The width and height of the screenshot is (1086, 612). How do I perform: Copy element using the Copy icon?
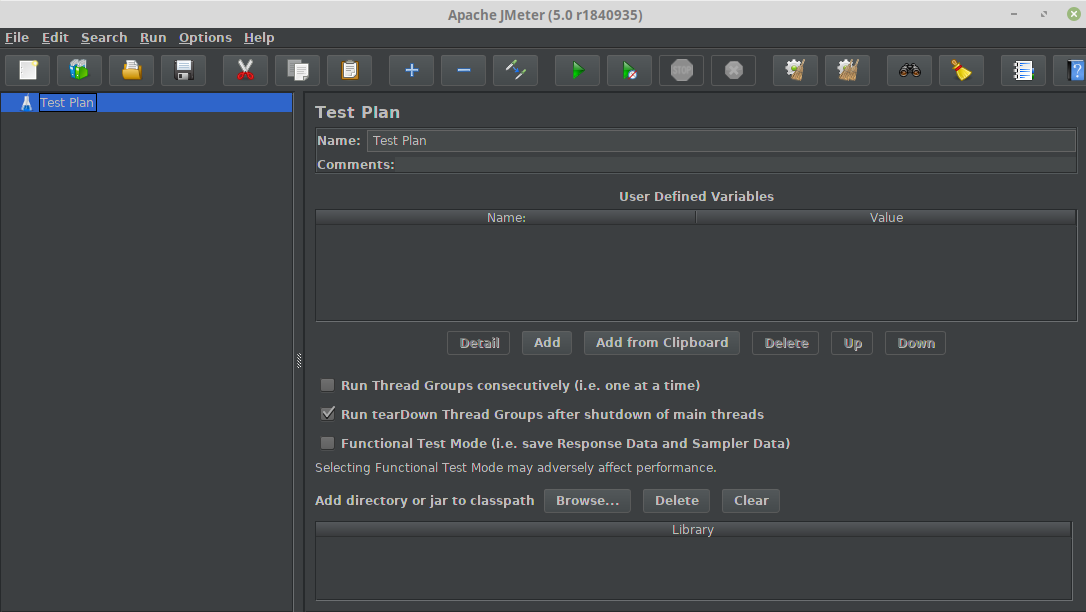(x=297, y=71)
